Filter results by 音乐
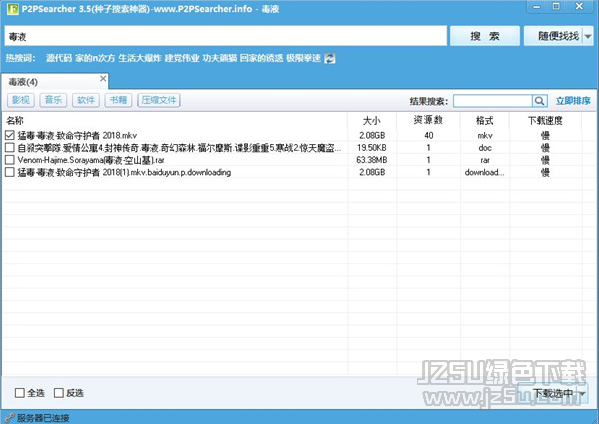The image size is (599, 424). [53, 100]
